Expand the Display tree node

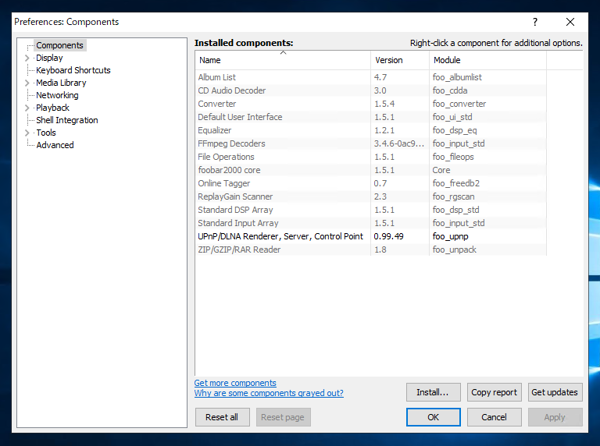pos(28,58)
